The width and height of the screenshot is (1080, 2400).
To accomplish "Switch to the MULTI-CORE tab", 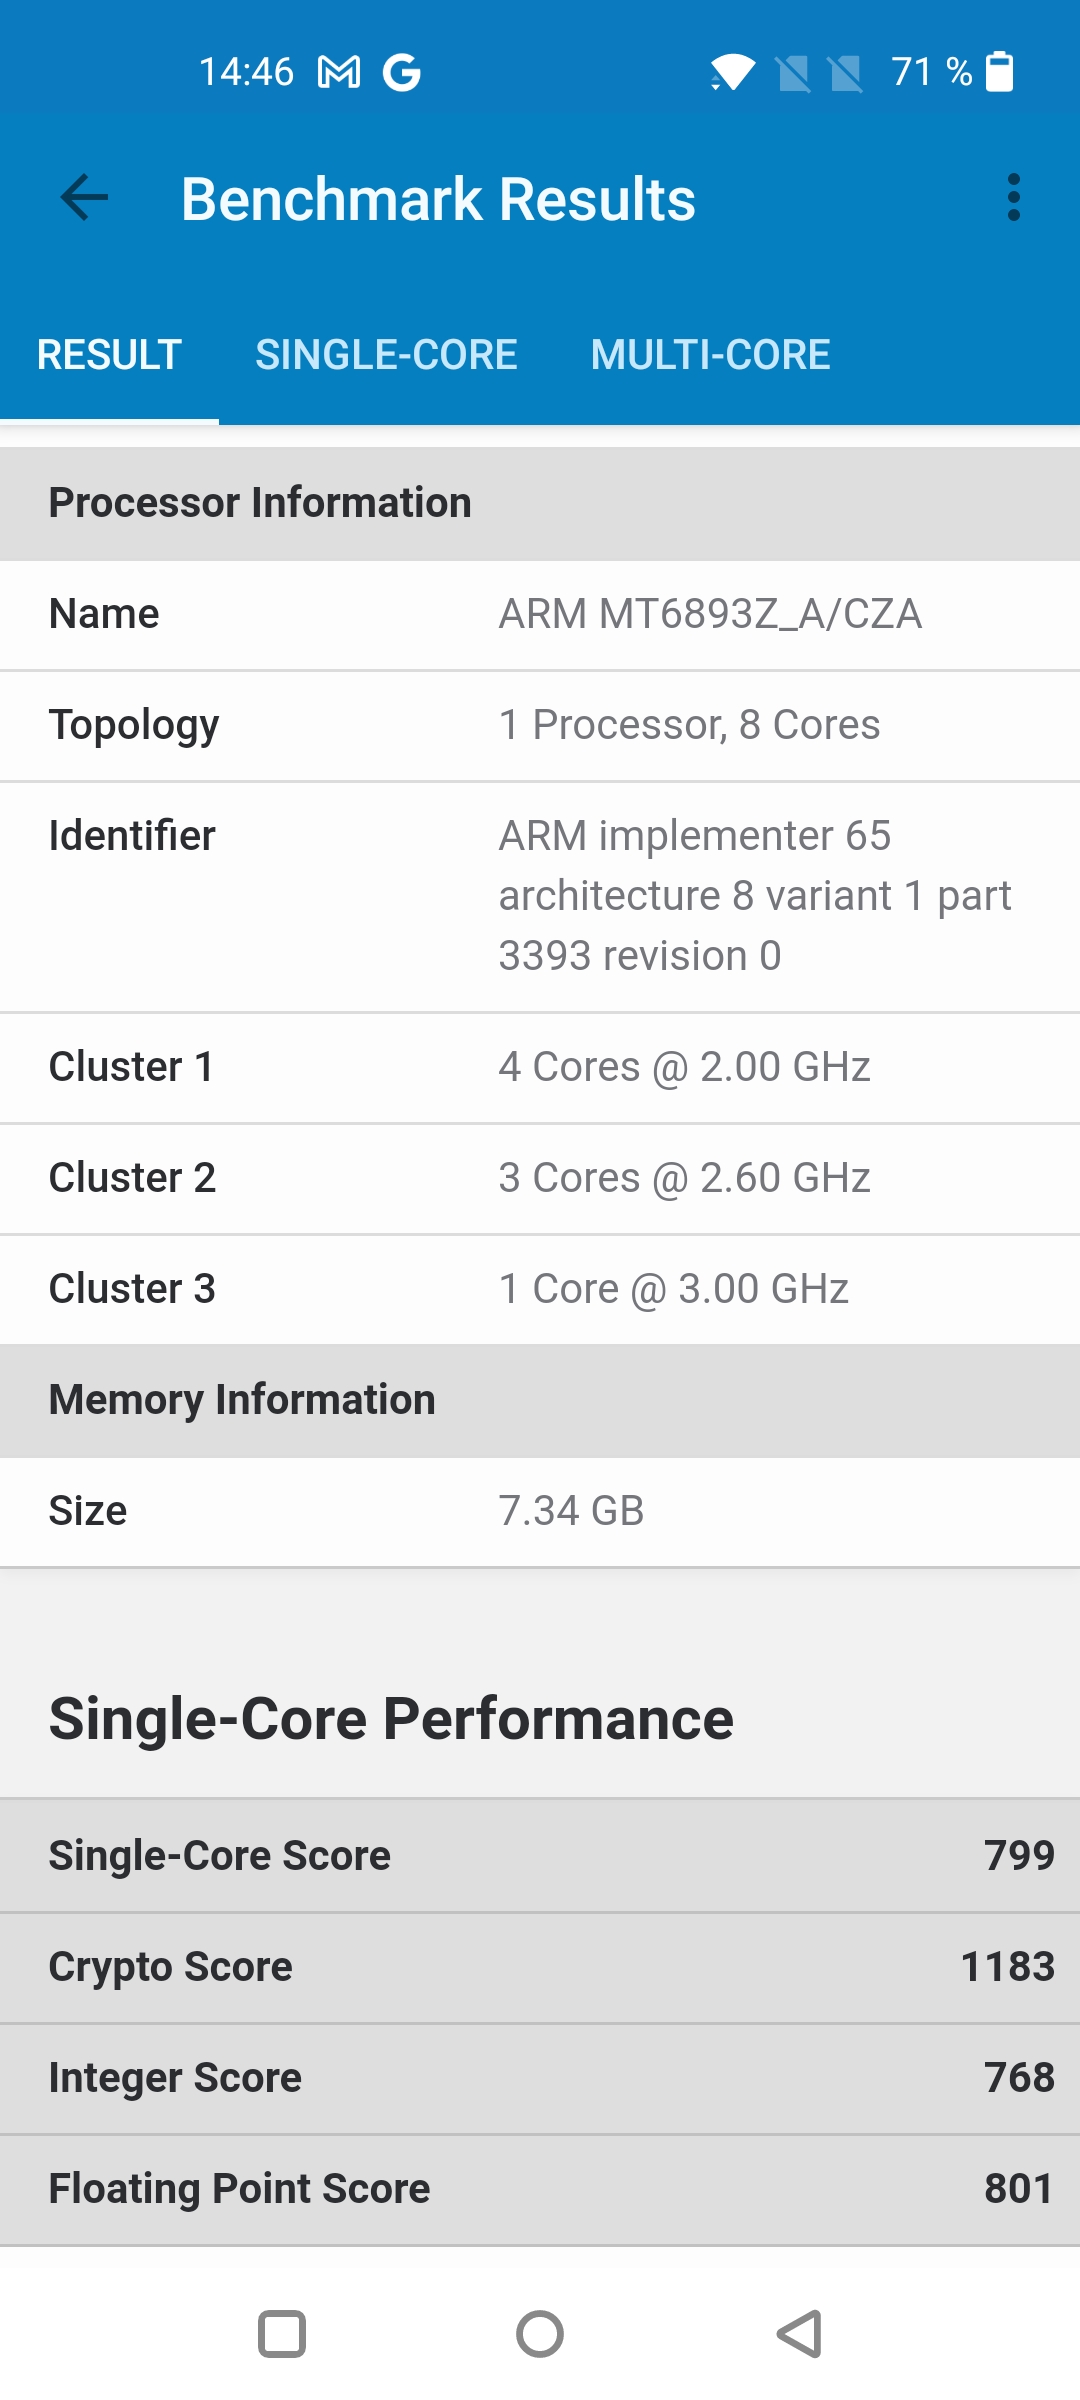I will tap(710, 355).
